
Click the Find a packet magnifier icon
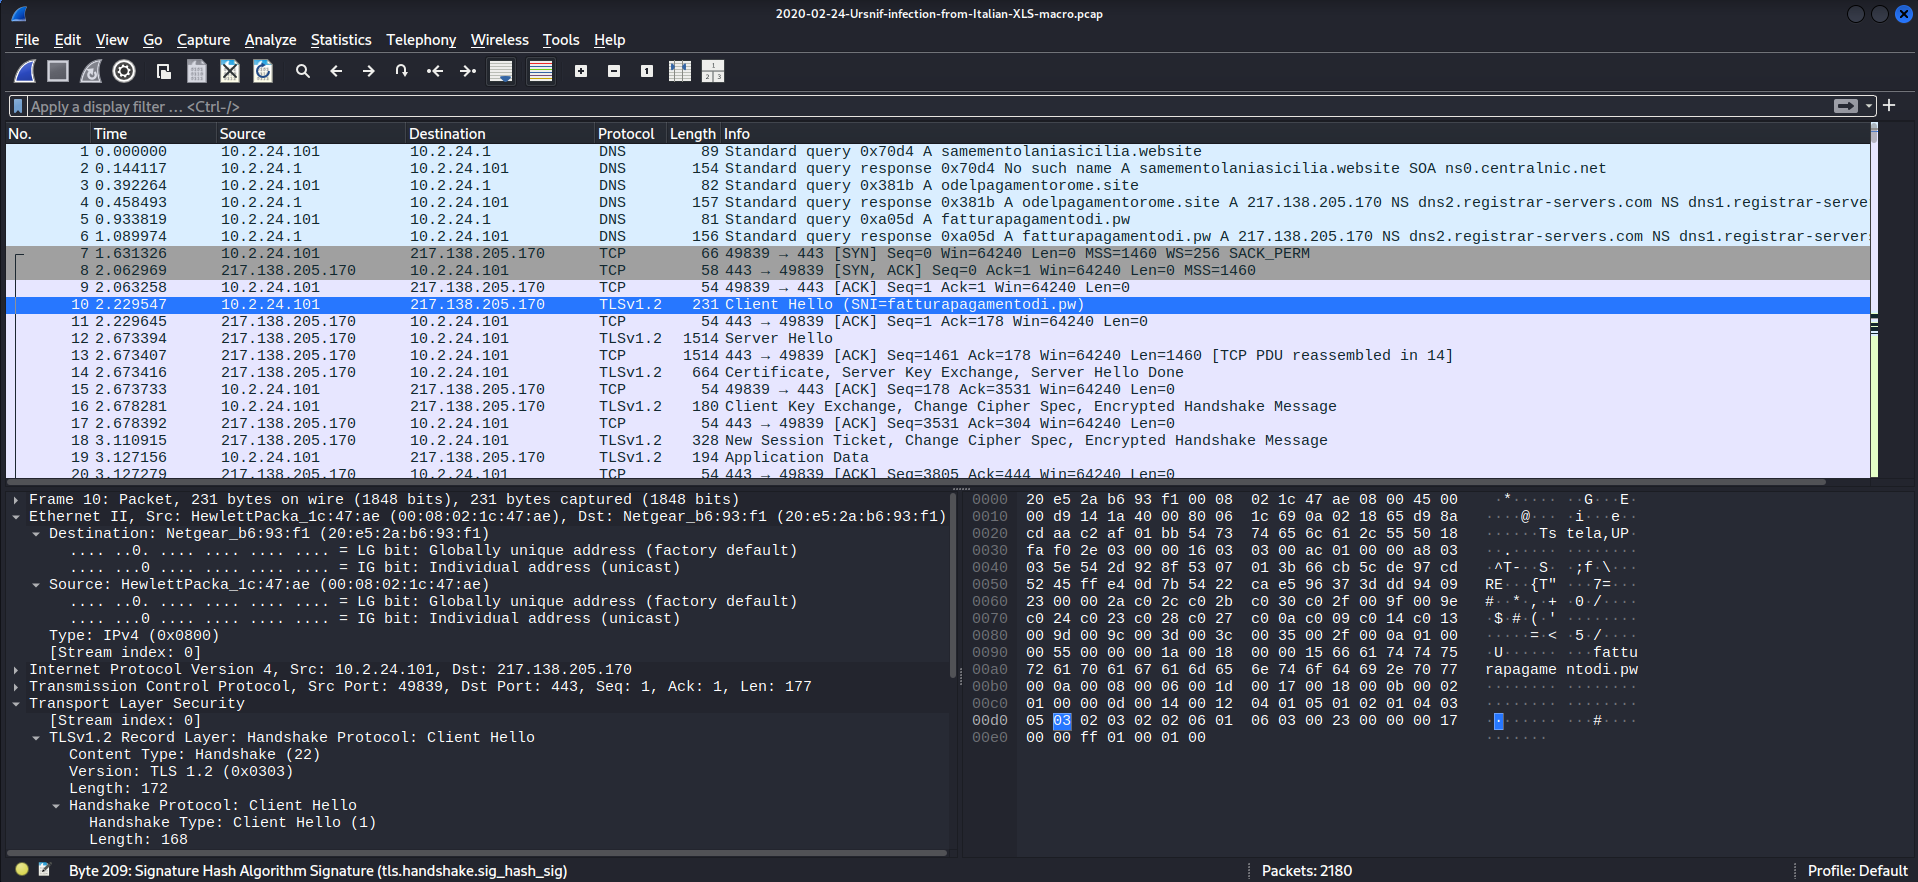pos(303,71)
